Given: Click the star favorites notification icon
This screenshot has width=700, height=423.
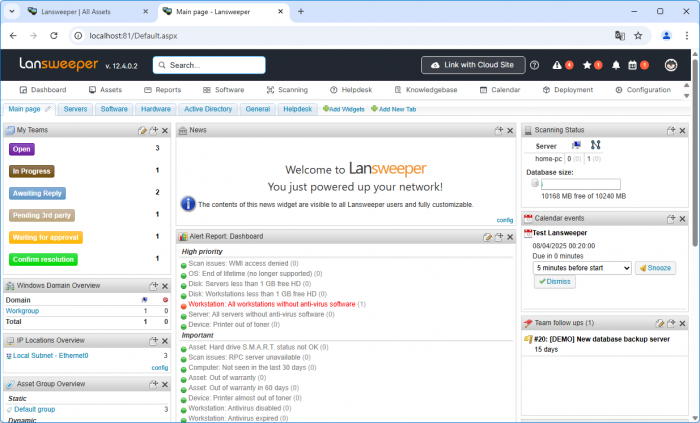Looking at the screenshot, I should point(588,65).
